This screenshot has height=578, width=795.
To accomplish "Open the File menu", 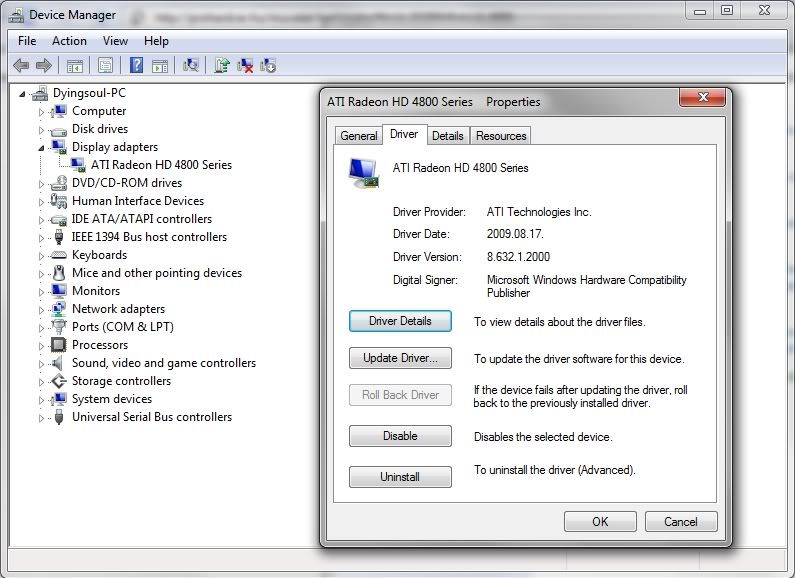I will [x=27, y=41].
